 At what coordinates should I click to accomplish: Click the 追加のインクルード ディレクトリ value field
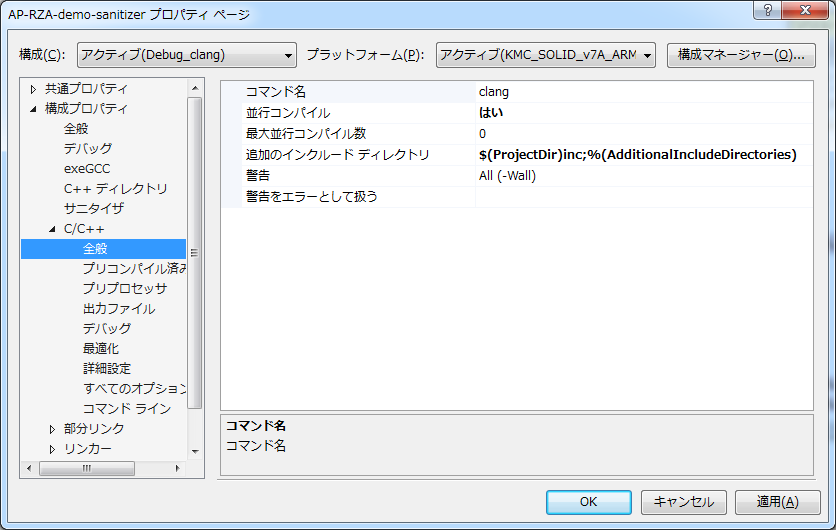click(x=640, y=155)
